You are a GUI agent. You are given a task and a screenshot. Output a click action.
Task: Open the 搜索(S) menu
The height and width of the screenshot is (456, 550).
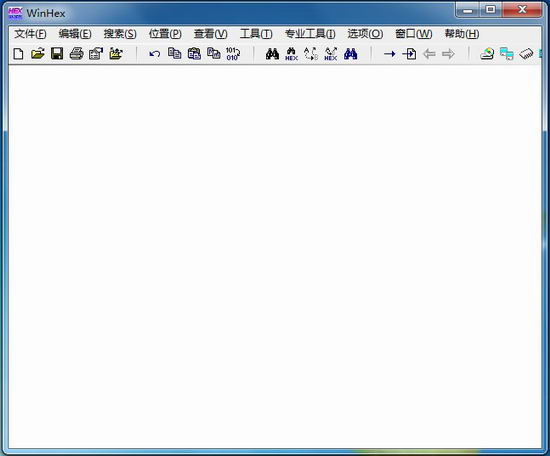click(120, 34)
